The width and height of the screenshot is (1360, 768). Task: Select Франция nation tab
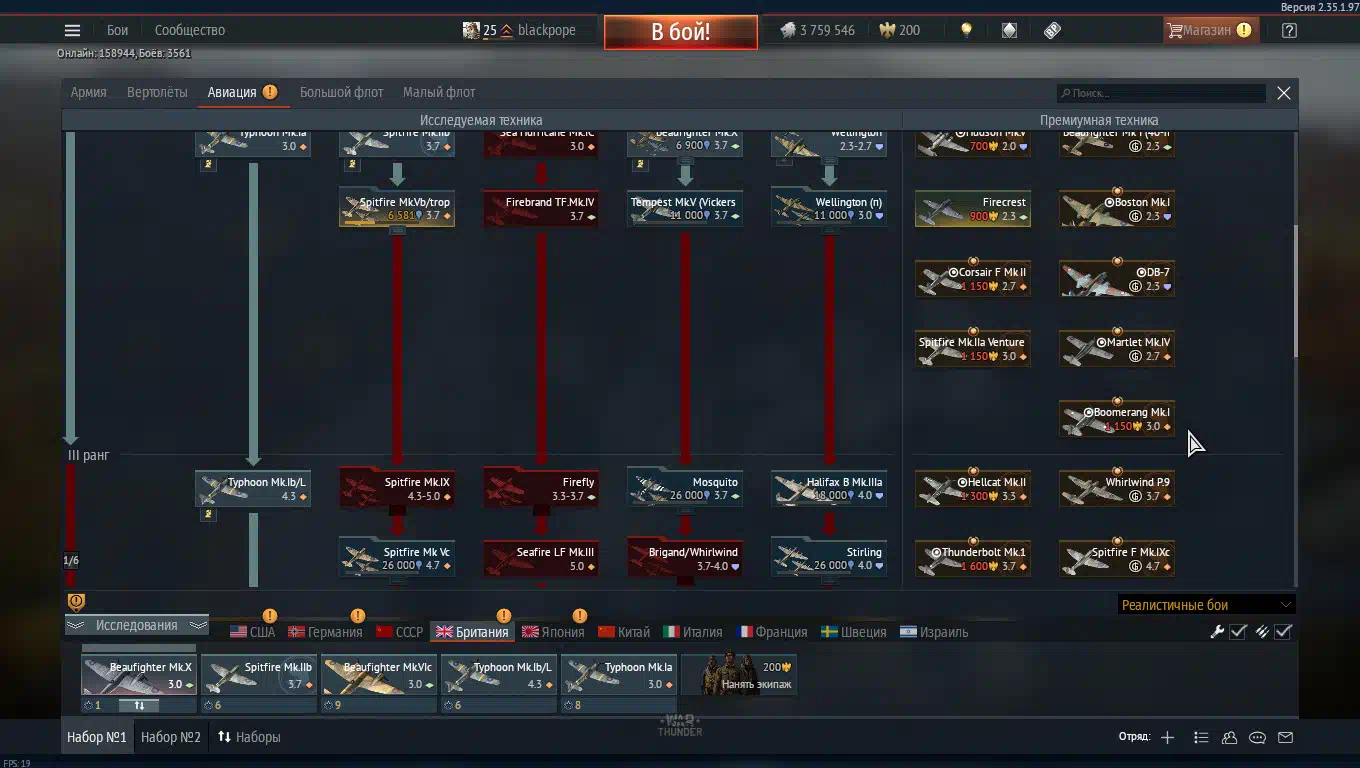pyautogui.click(x=771, y=632)
